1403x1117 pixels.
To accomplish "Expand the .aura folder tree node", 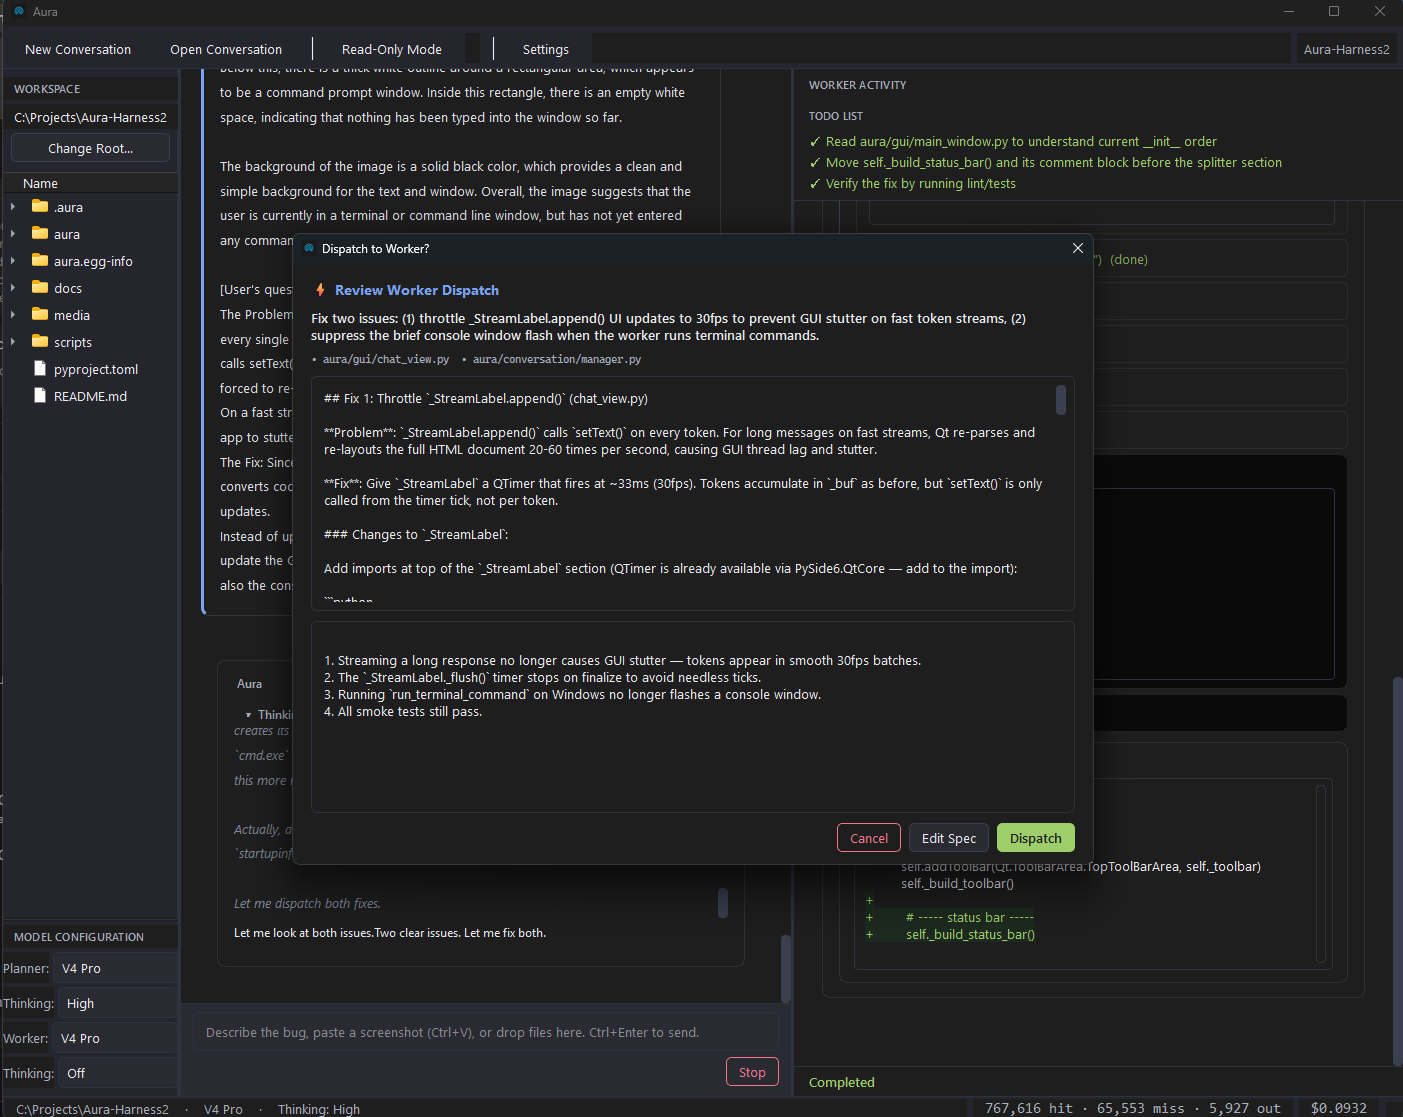I will click(x=13, y=207).
